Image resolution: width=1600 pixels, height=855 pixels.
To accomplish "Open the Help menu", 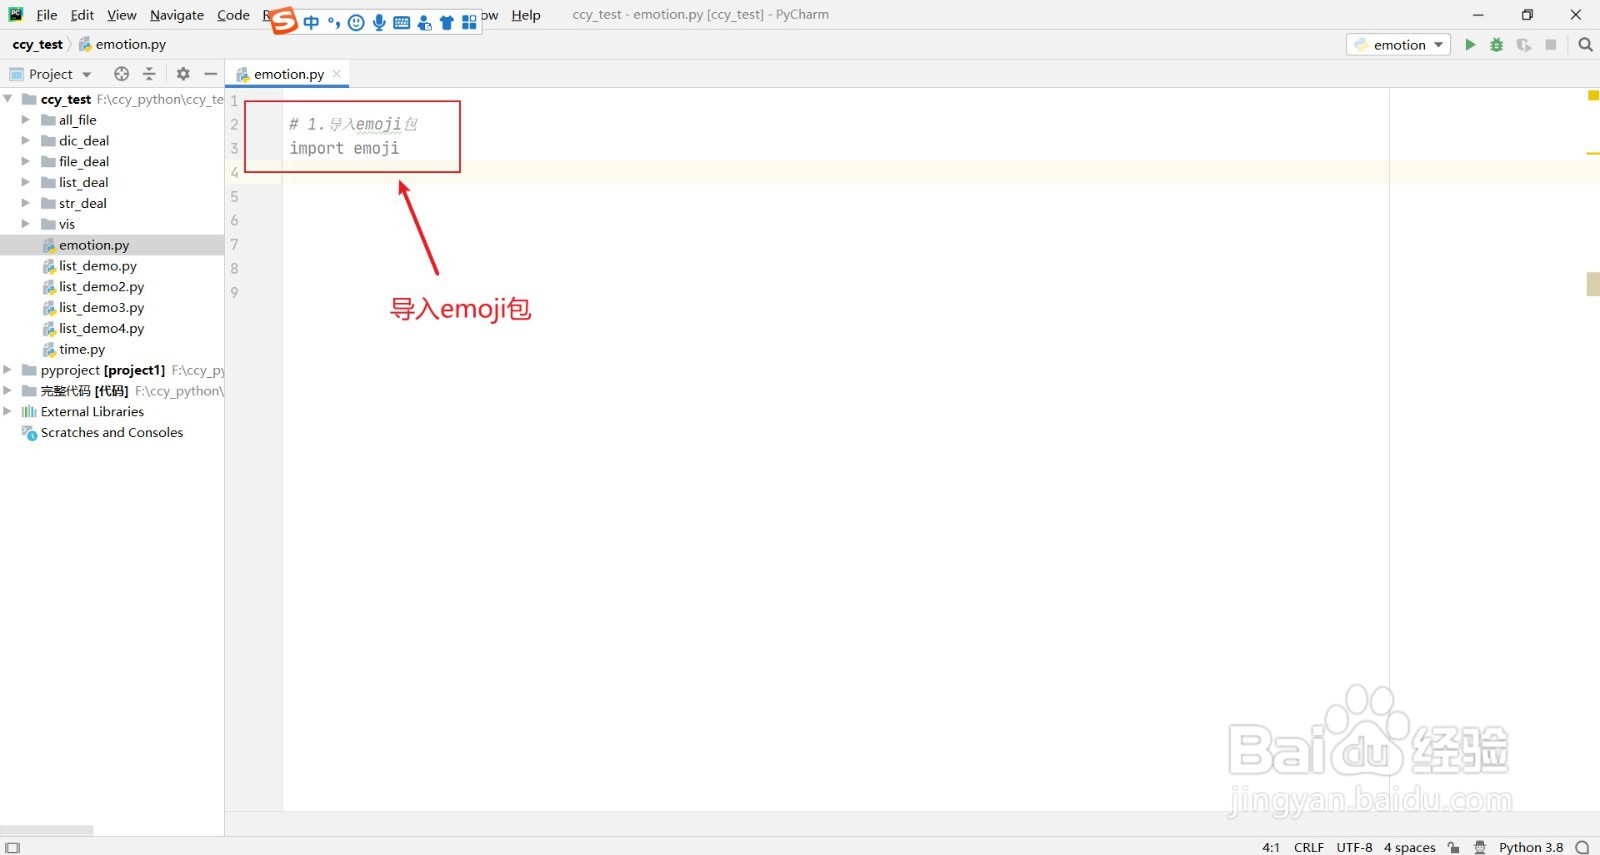I will [526, 15].
